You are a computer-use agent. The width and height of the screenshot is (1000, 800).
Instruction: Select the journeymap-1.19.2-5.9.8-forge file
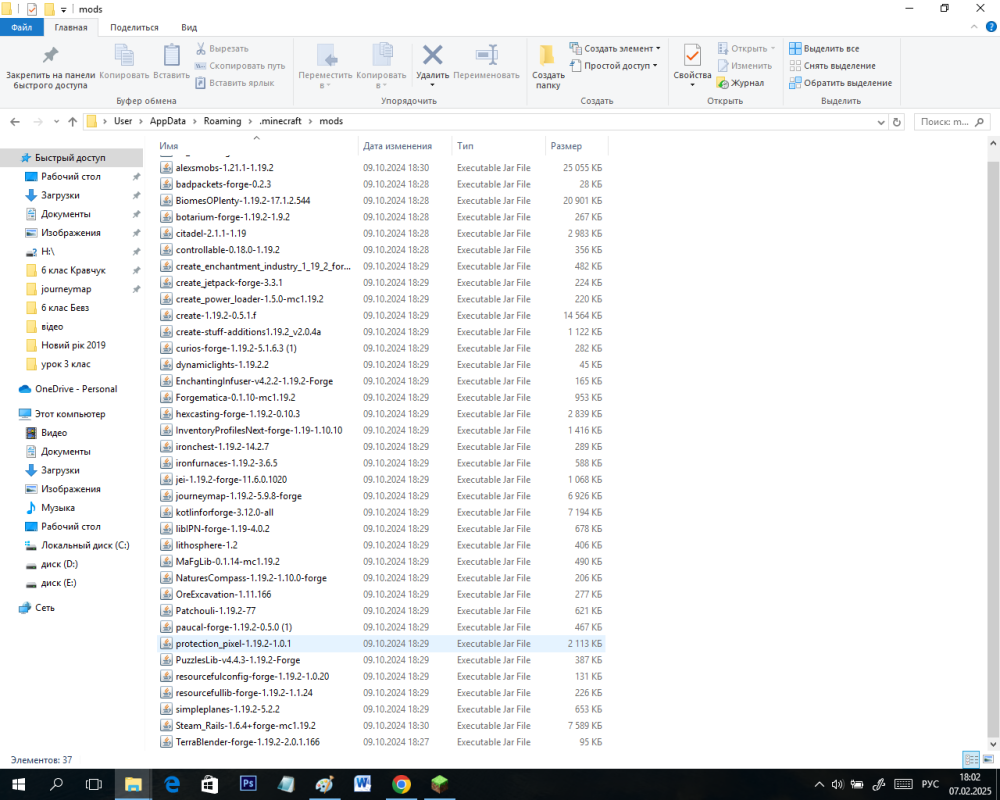click(381, 496)
